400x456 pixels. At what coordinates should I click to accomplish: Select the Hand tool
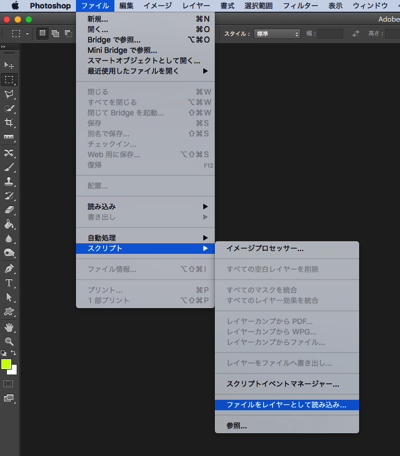pos(9,327)
